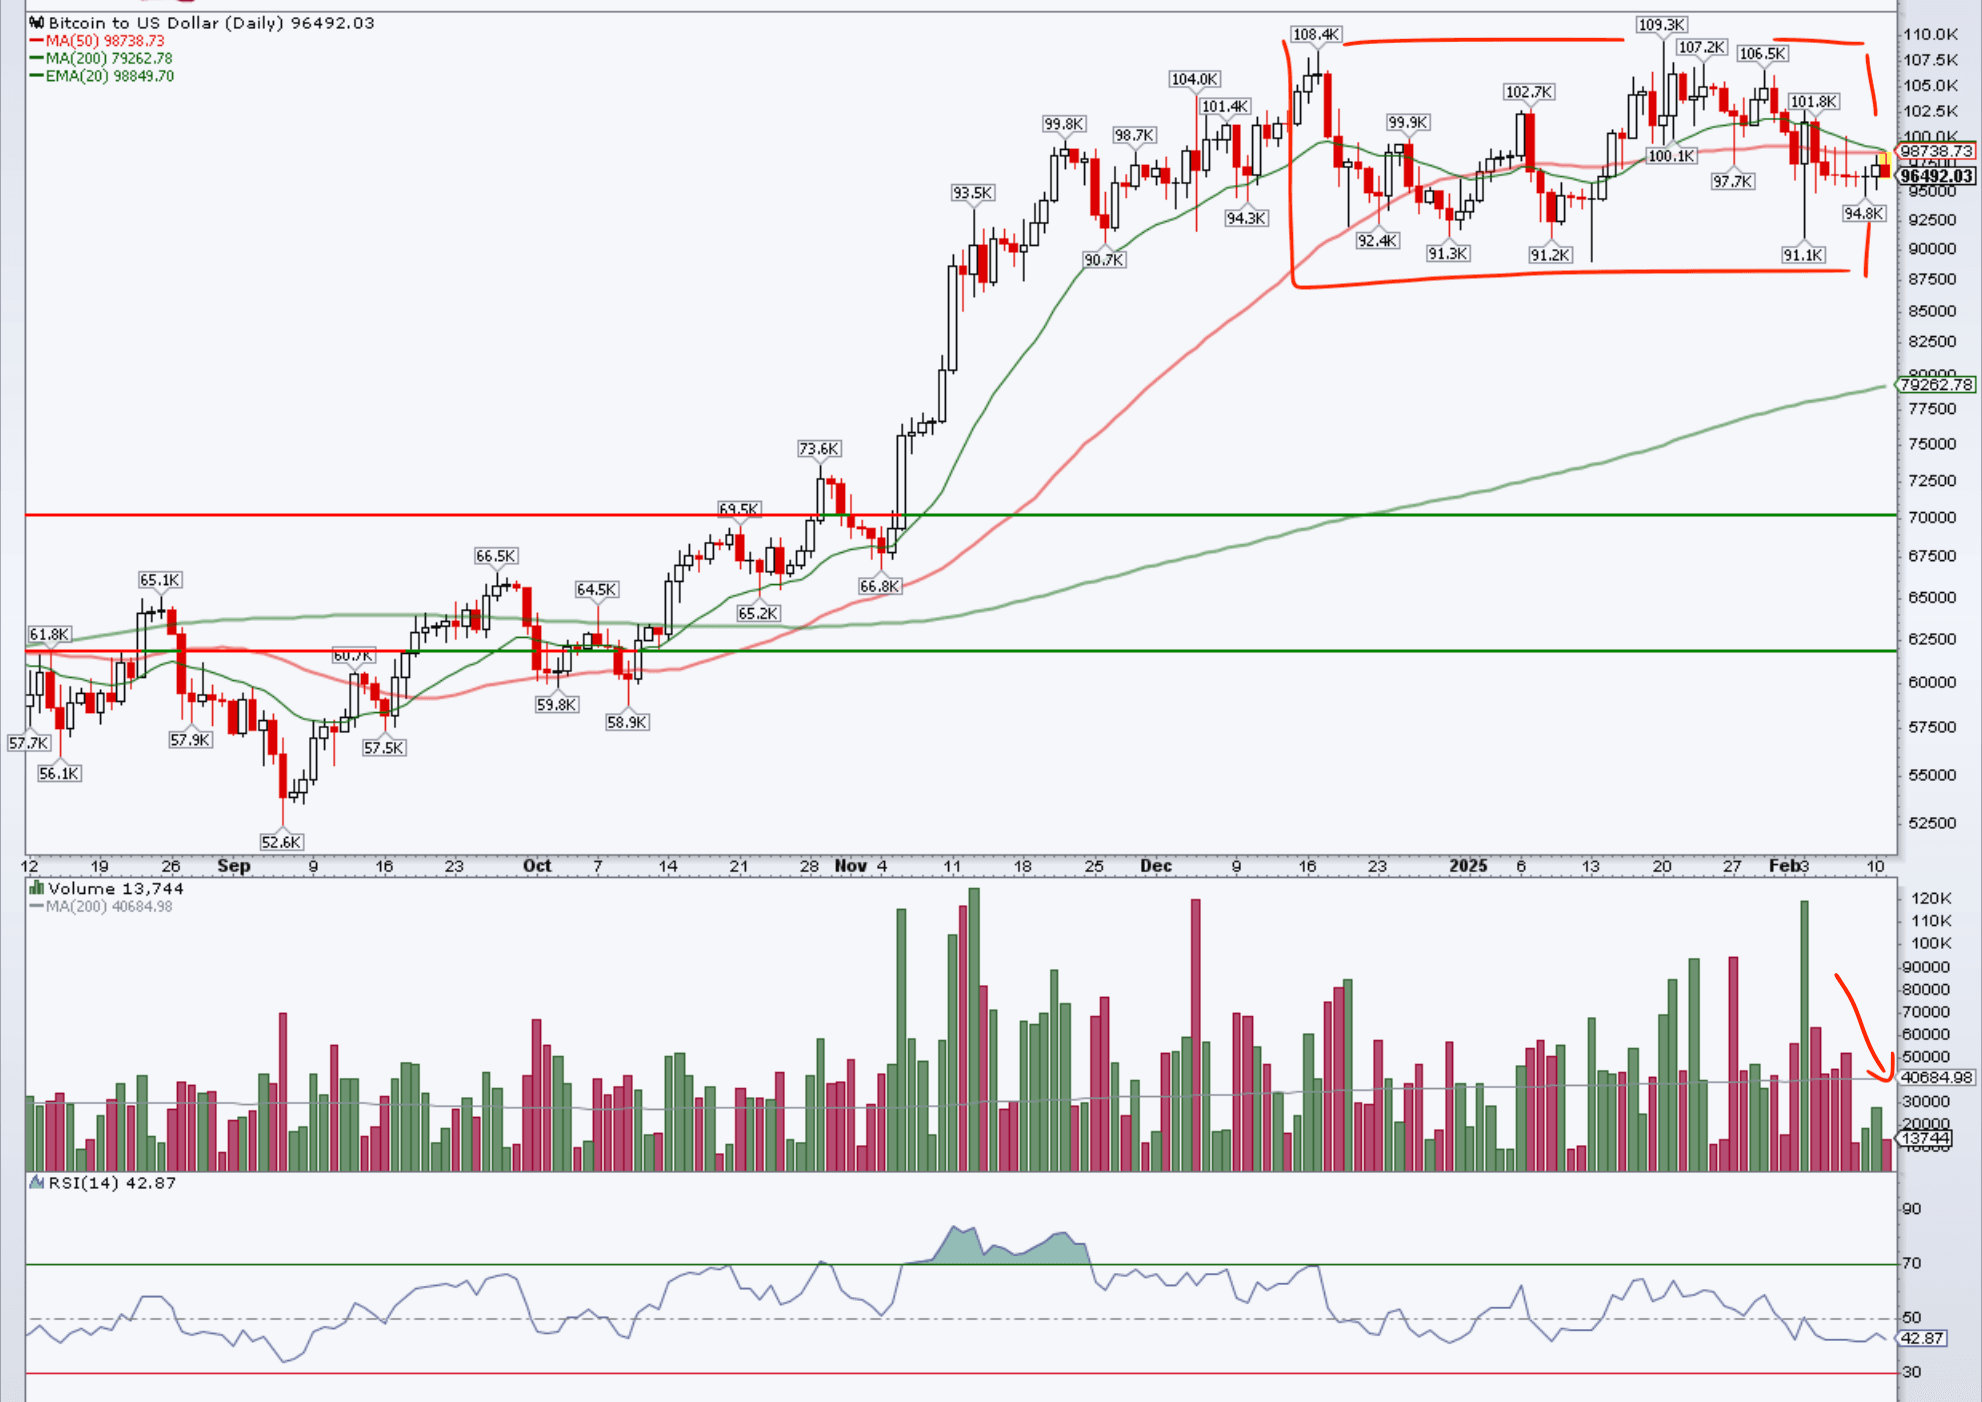Click the 91.3K low label
1982x1402 pixels.
point(1448,253)
